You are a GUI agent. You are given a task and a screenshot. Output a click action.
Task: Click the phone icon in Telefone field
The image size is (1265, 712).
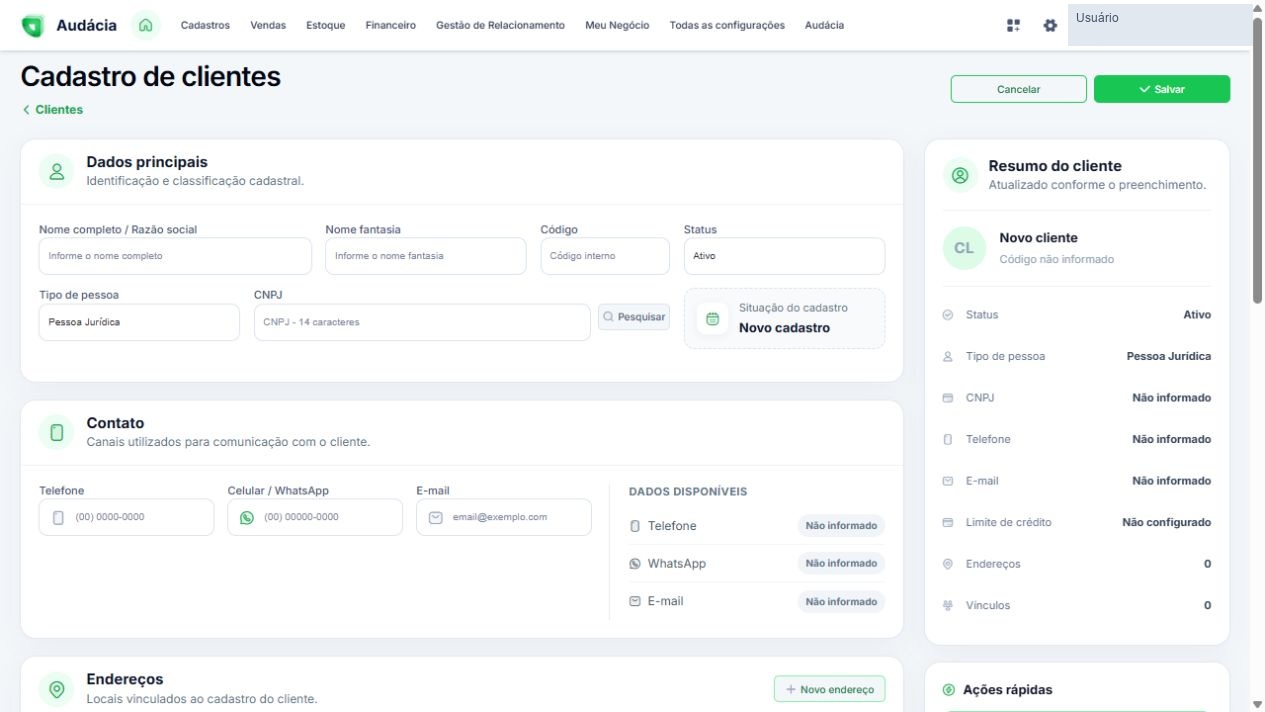[x=58, y=518]
